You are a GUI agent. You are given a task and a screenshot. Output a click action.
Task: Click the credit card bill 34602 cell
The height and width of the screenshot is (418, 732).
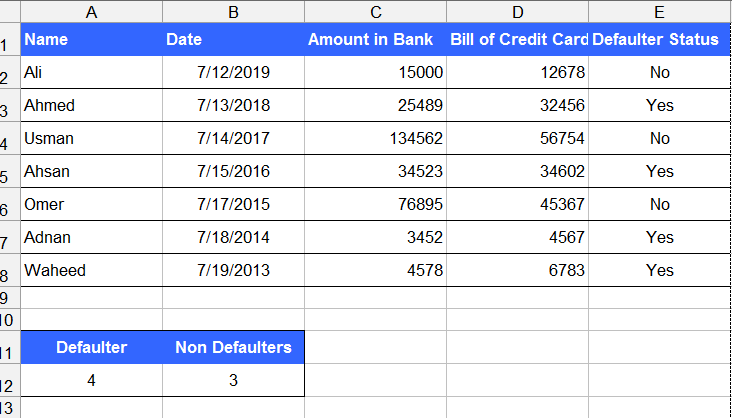pyautogui.click(x=517, y=171)
